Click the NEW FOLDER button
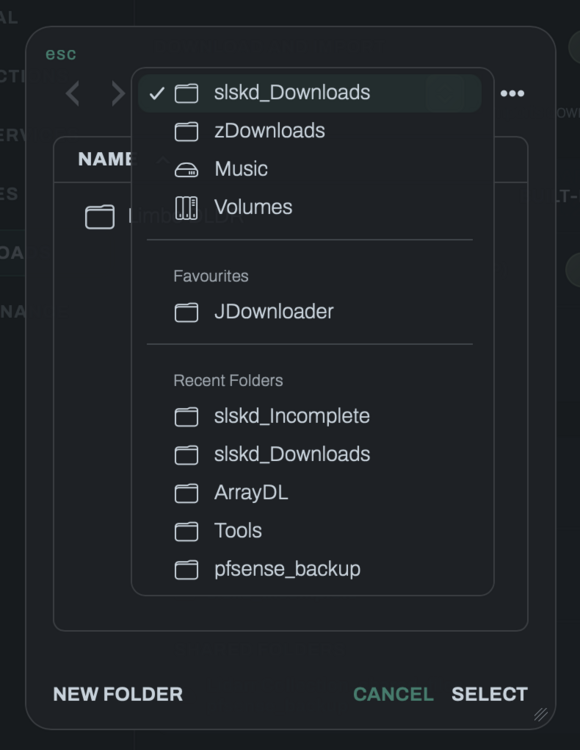This screenshot has width=580, height=750. click(x=118, y=695)
